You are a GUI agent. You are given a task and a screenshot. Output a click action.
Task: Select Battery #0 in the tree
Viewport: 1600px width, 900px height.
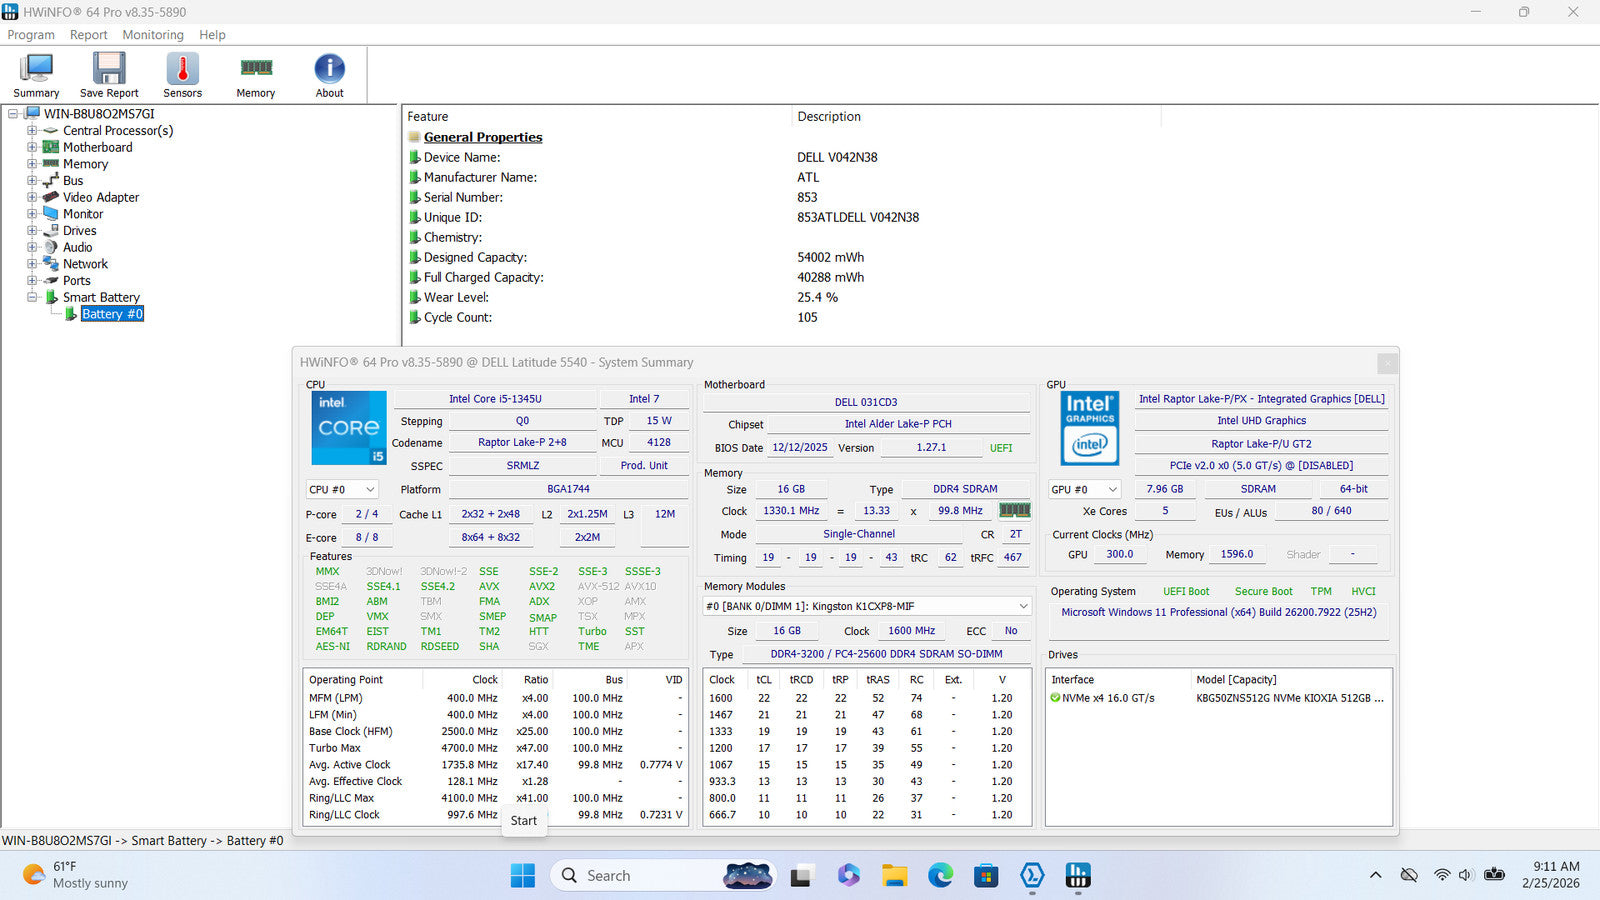(x=112, y=314)
